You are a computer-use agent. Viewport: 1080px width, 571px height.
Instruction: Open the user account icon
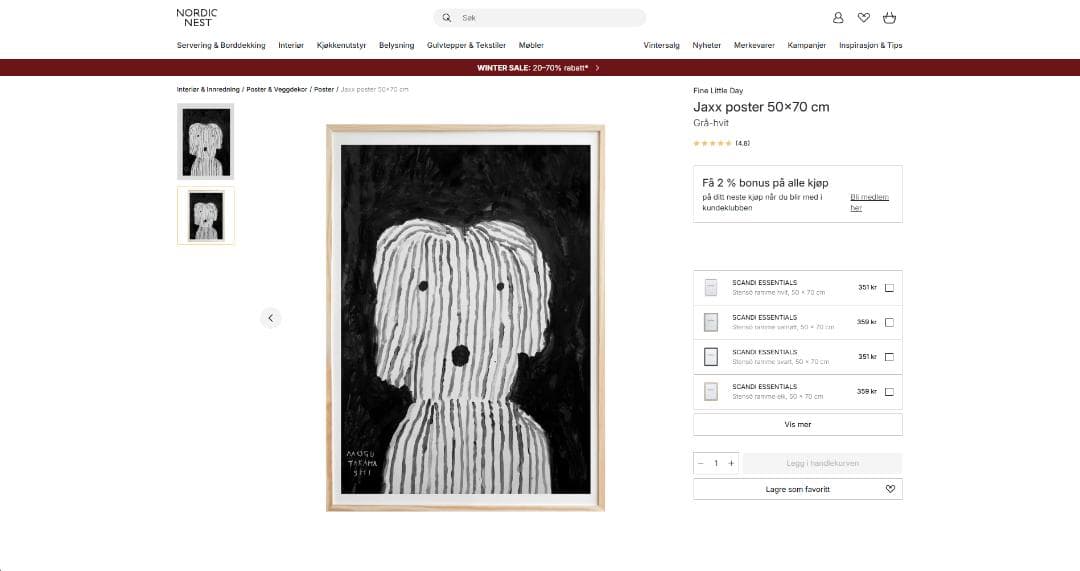coord(838,18)
